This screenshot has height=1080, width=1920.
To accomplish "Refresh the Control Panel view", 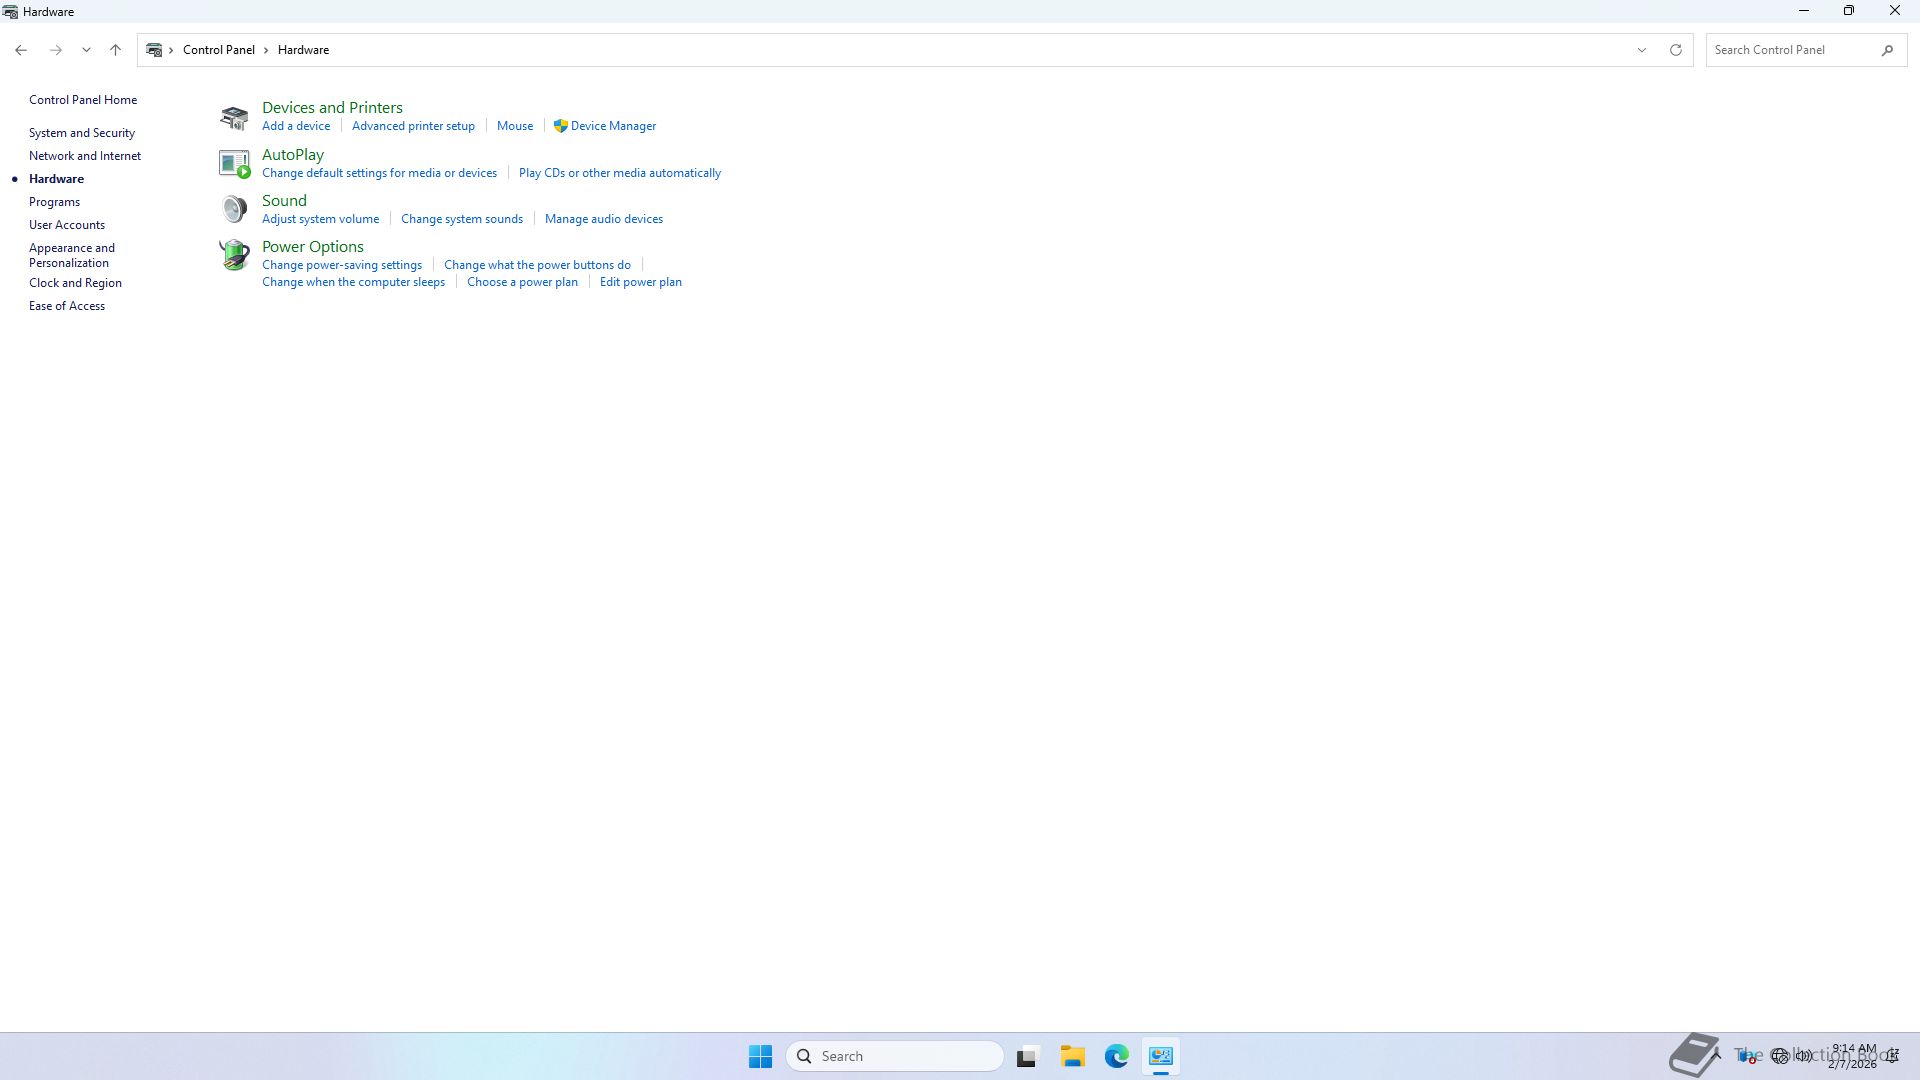I will click(1676, 50).
